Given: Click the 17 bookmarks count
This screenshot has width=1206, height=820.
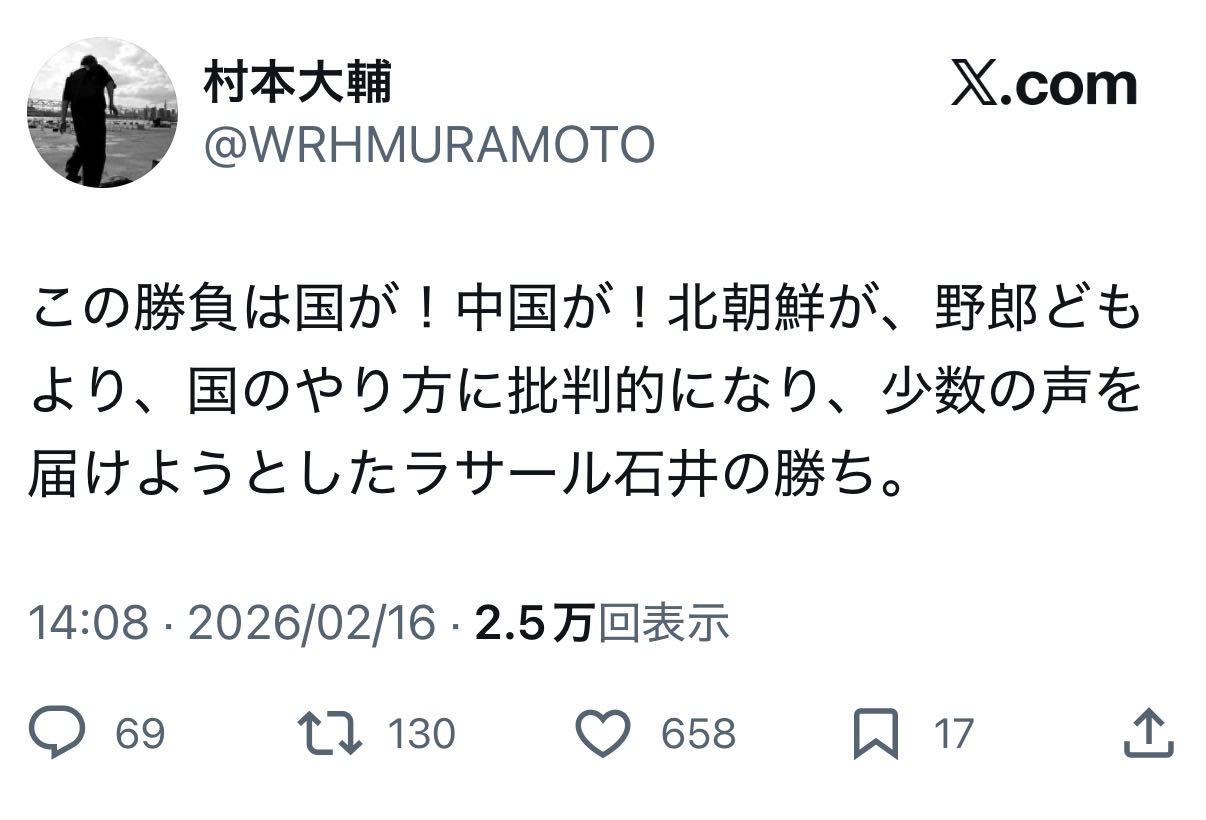Looking at the screenshot, I should pos(953,735).
